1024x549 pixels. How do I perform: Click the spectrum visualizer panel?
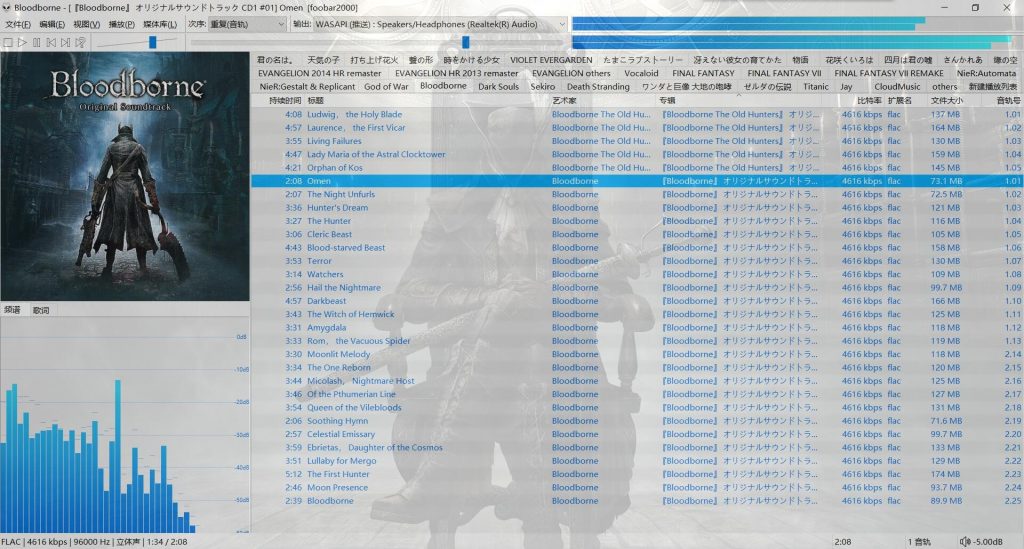(125, 426)
